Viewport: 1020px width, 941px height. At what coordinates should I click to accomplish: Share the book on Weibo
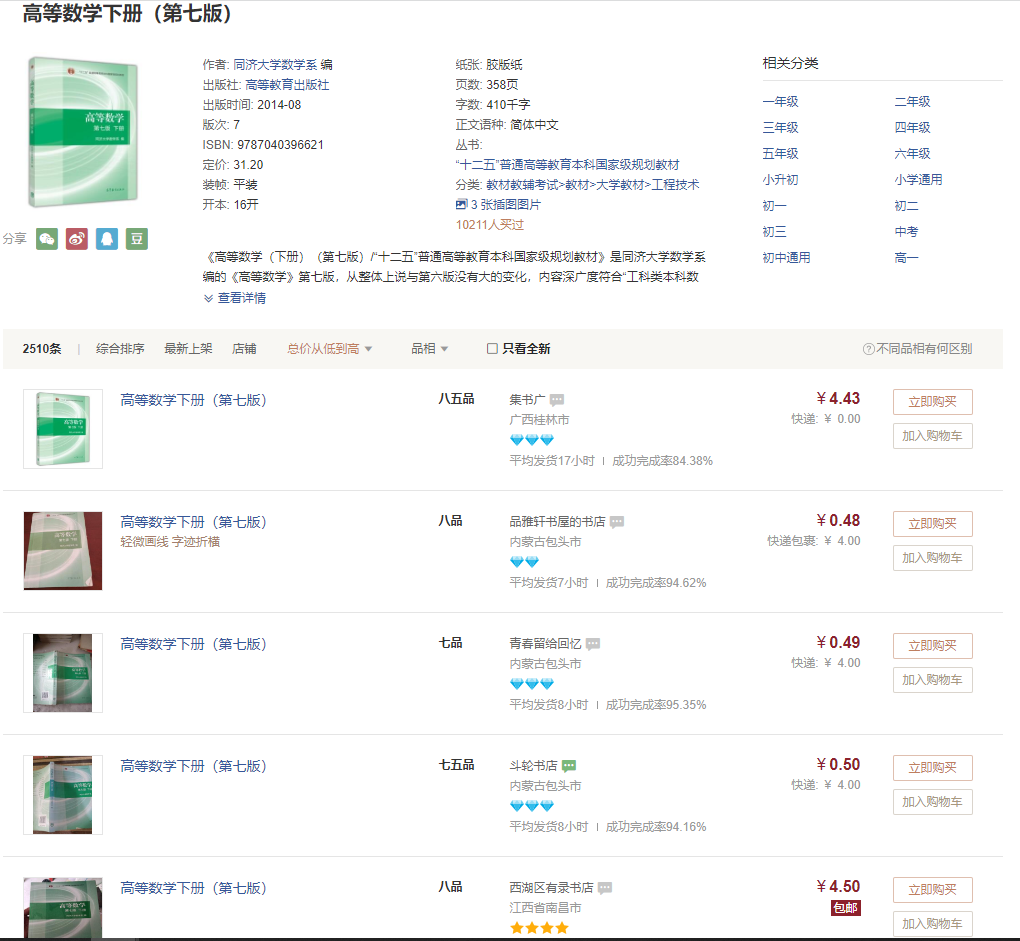coord(76,240)
